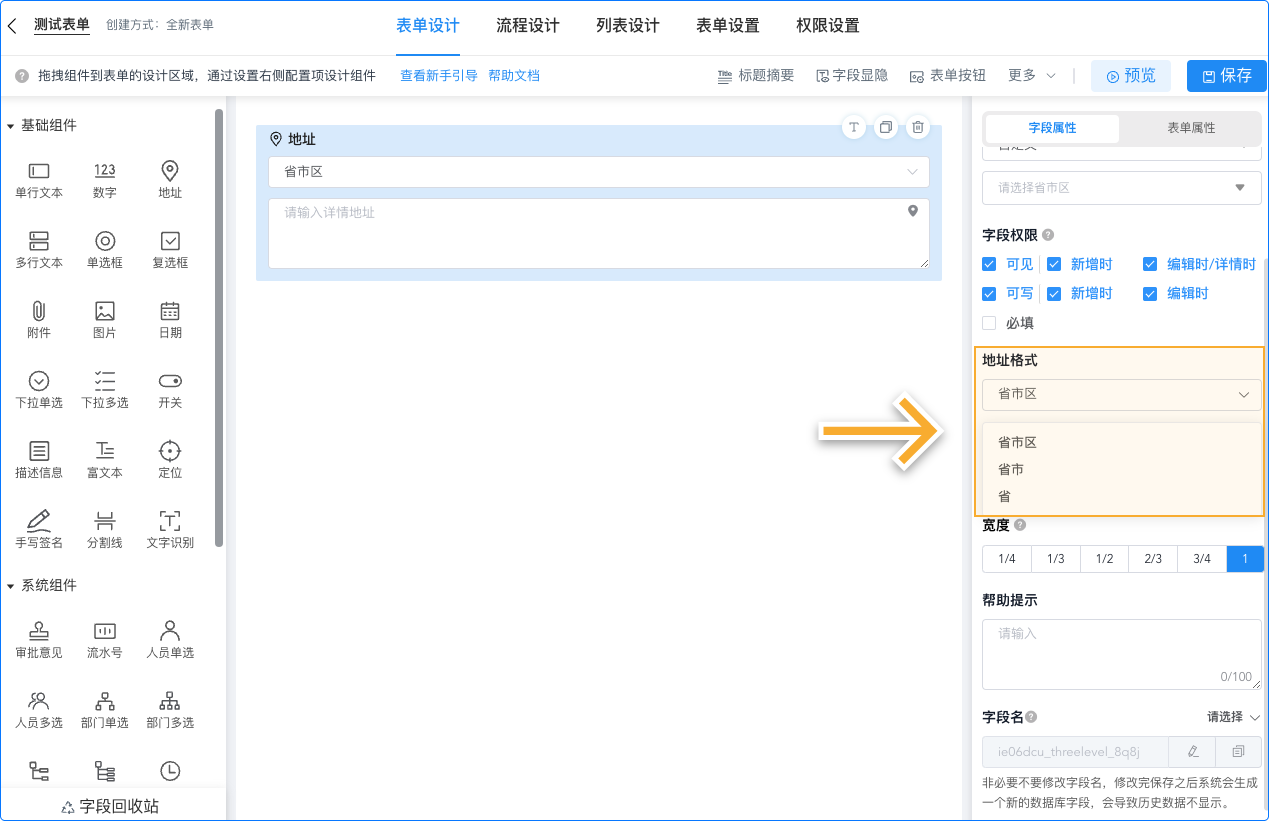Viewport: 1269px width, 821px height.
Task: Select the 附件 attachment component
Action: click(x=39, y=311)
